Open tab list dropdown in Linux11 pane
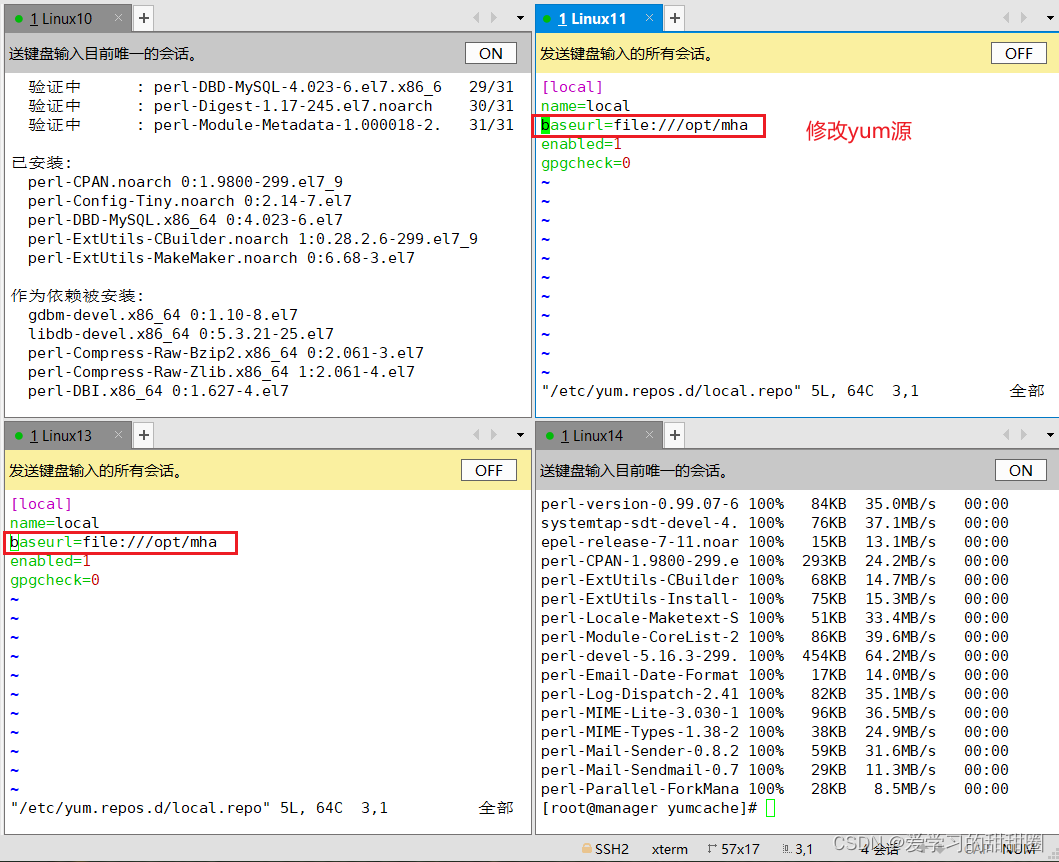This screenshot has width=1059, height=862. click(1050, 18)
